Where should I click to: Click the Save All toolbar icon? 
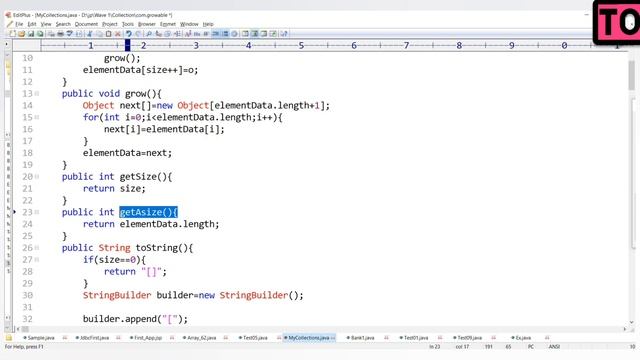coord(40,34)
